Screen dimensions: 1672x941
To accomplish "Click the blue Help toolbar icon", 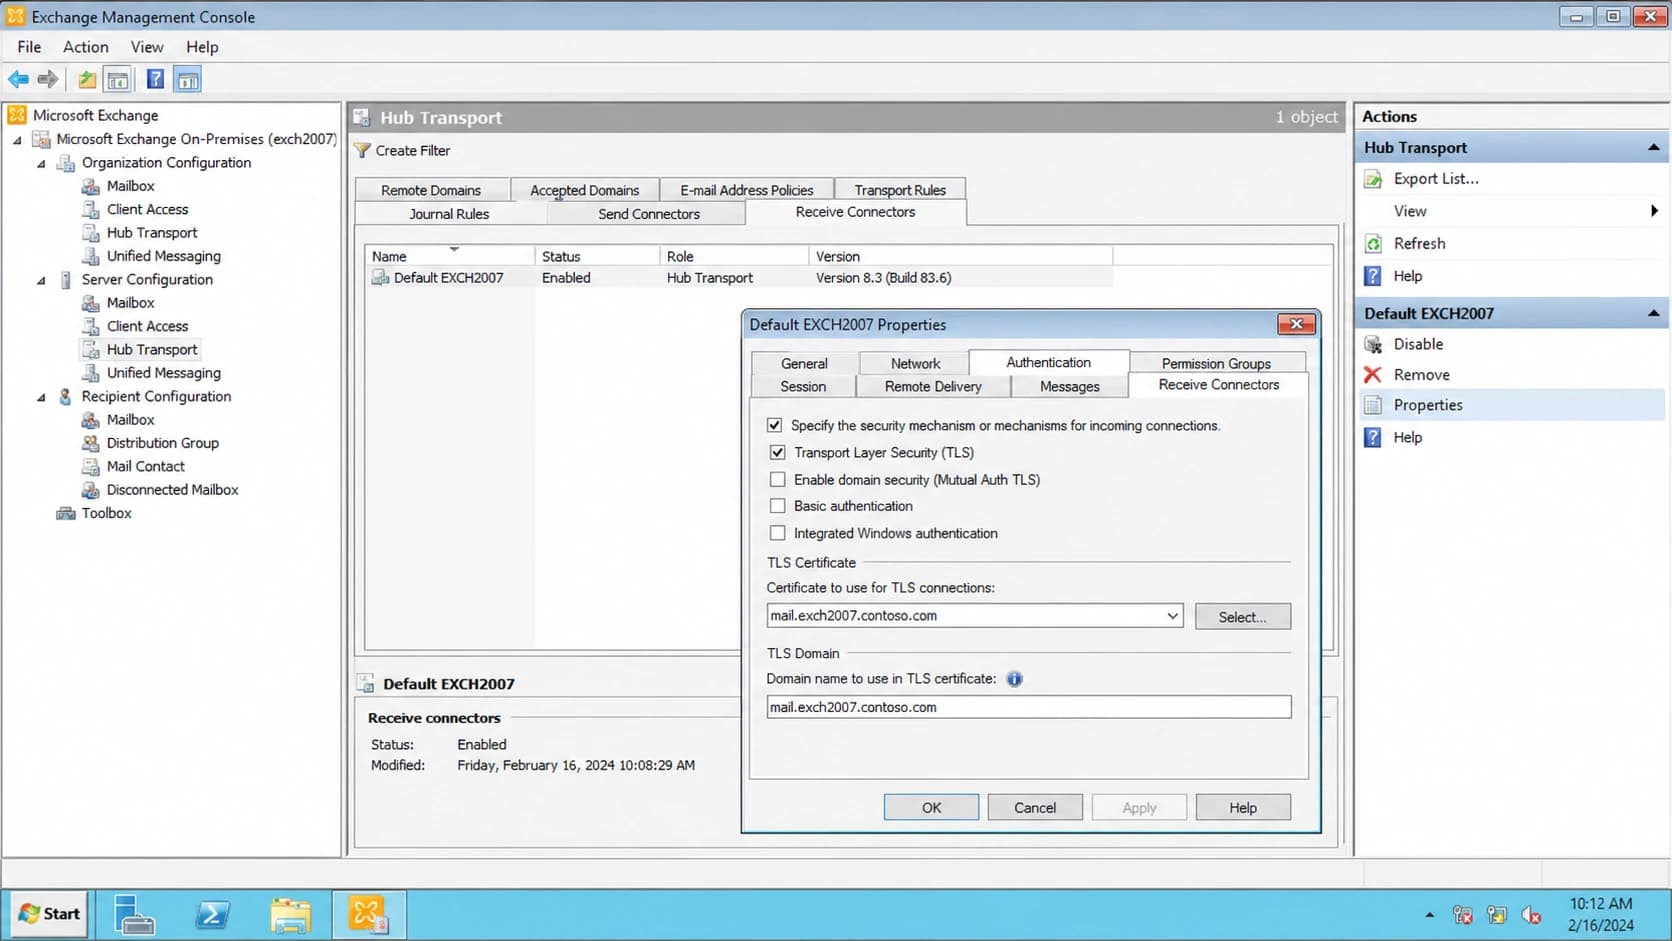I will 155,79.
